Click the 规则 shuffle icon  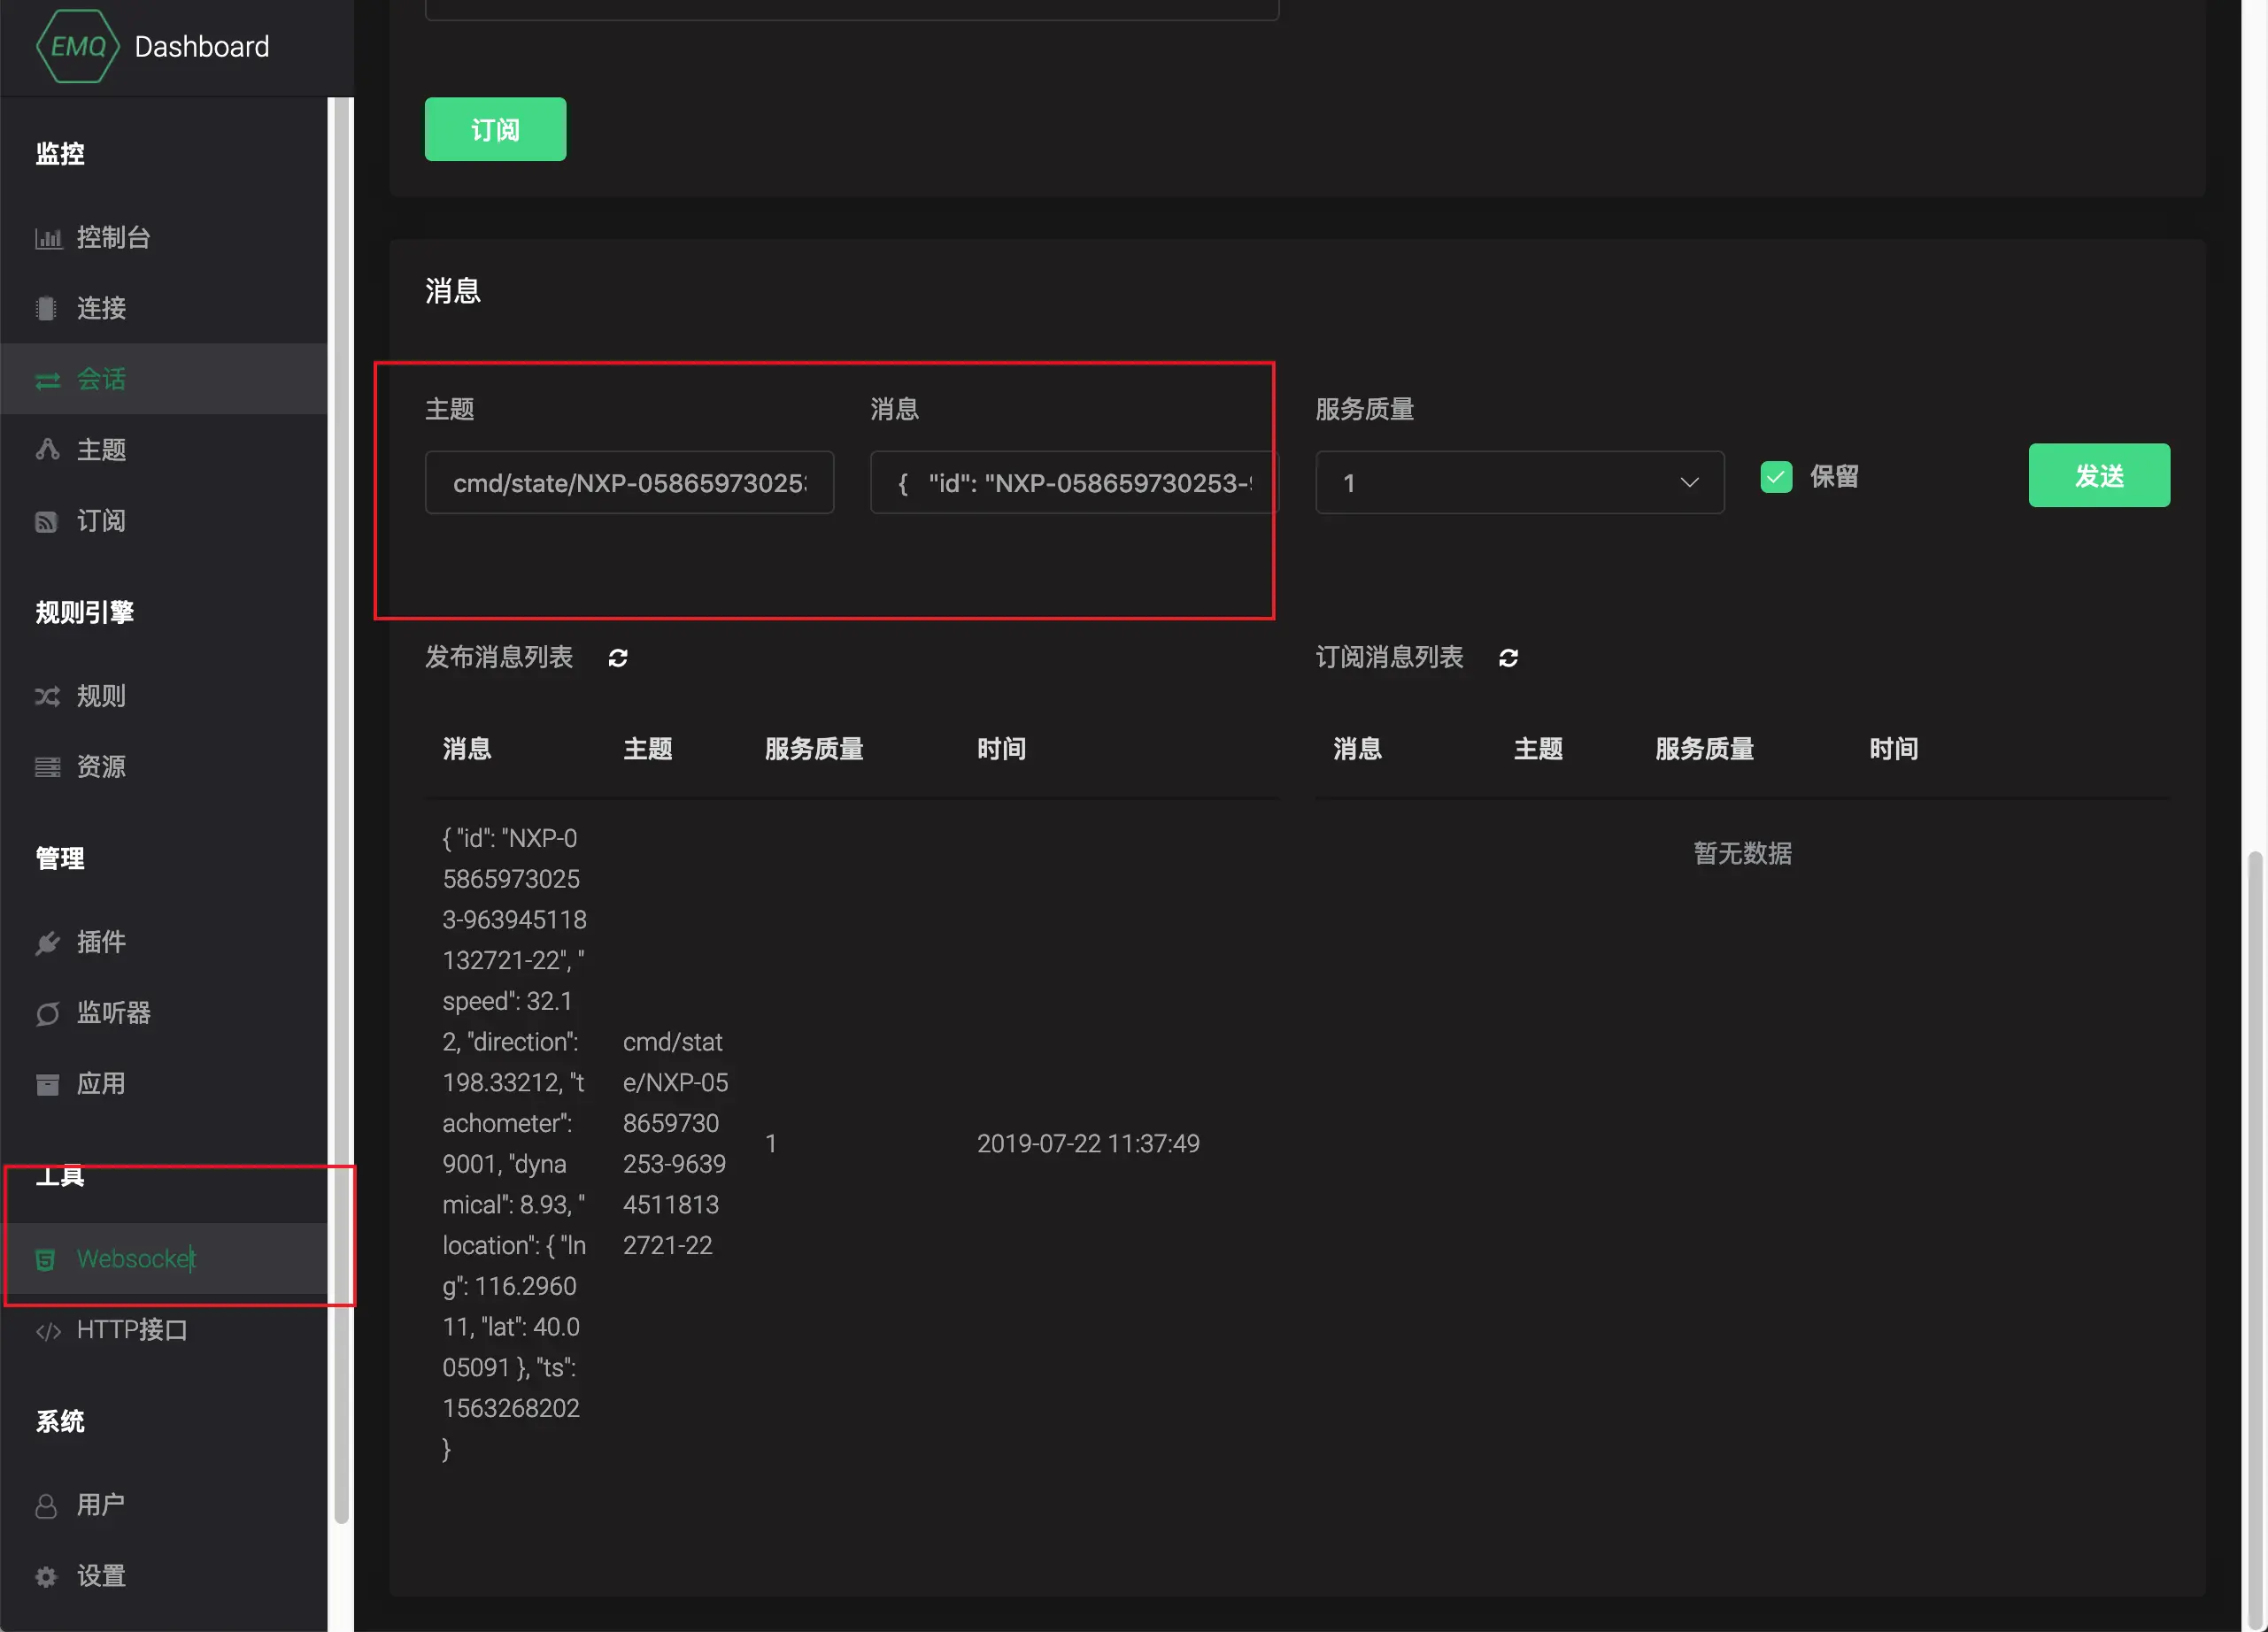(47, 696)
